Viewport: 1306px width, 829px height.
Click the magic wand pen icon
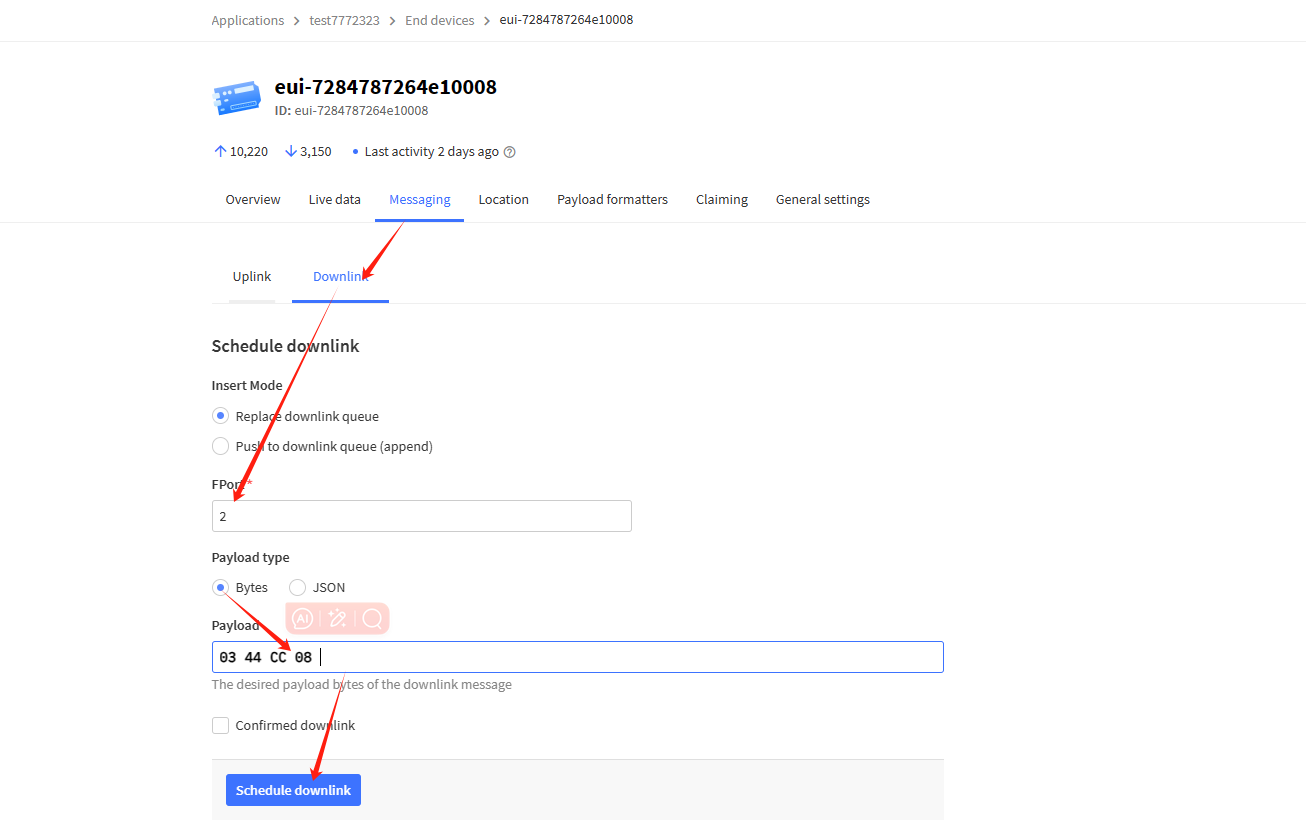point(338,619)
